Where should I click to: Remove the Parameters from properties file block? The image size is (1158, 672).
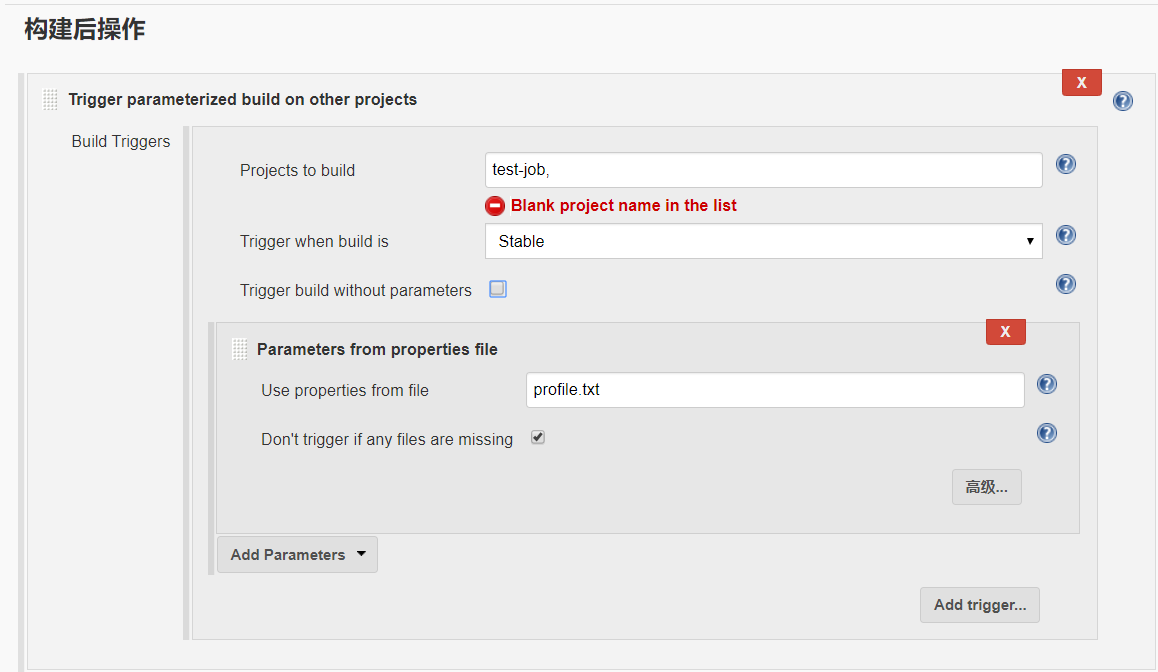1005,332
